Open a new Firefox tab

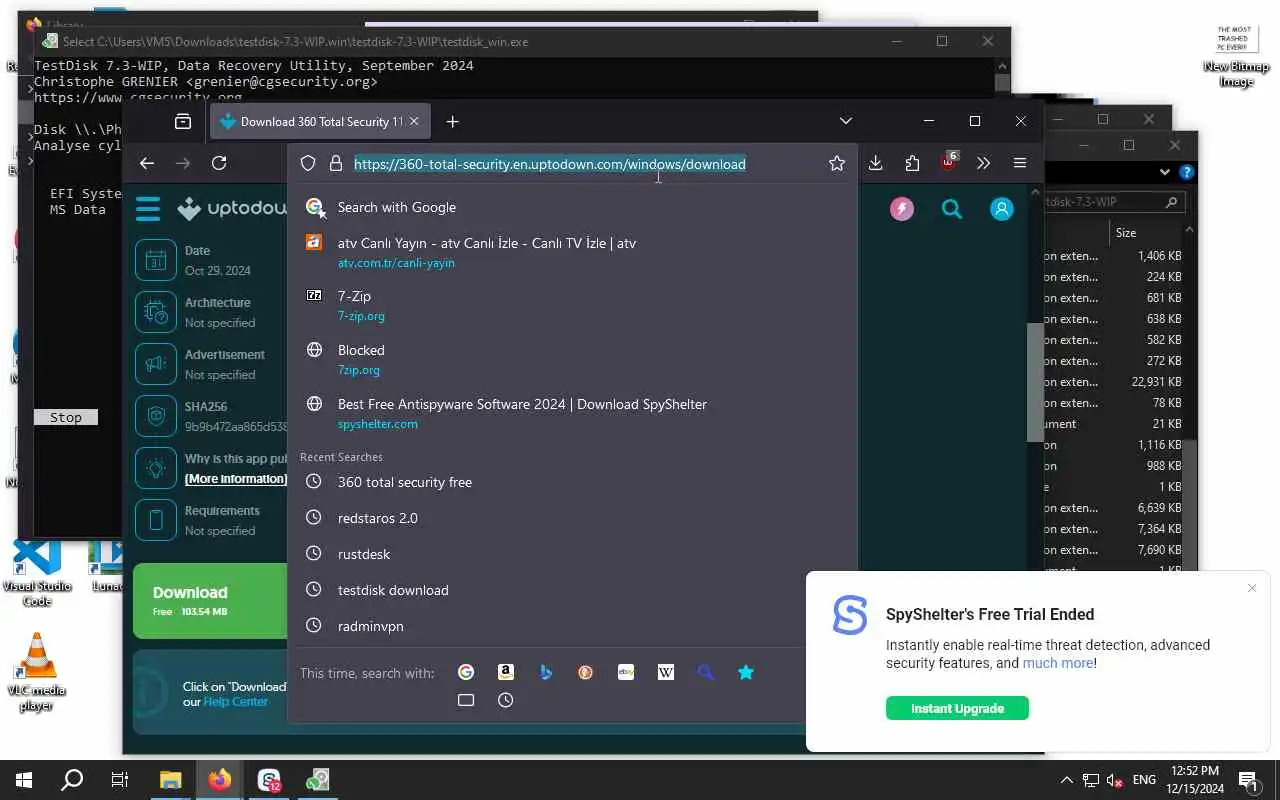click(452, 121)
